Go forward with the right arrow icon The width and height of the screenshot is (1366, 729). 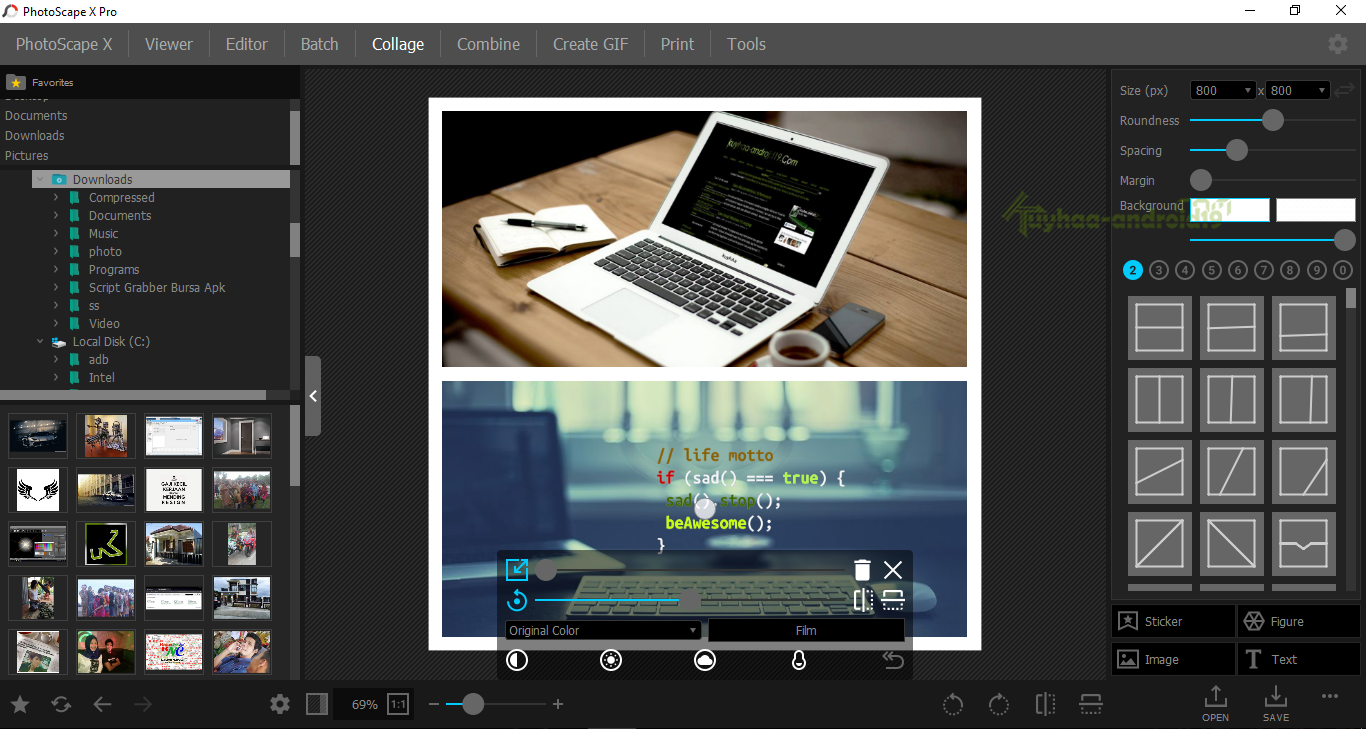pyautogui.click(x=143, y=705)
